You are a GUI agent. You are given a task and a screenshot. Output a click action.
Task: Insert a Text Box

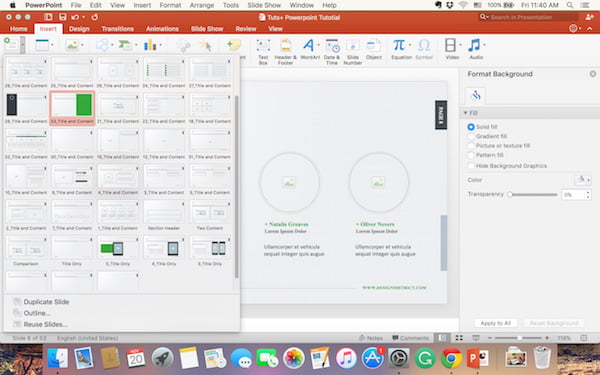click(x=263, y=51)
